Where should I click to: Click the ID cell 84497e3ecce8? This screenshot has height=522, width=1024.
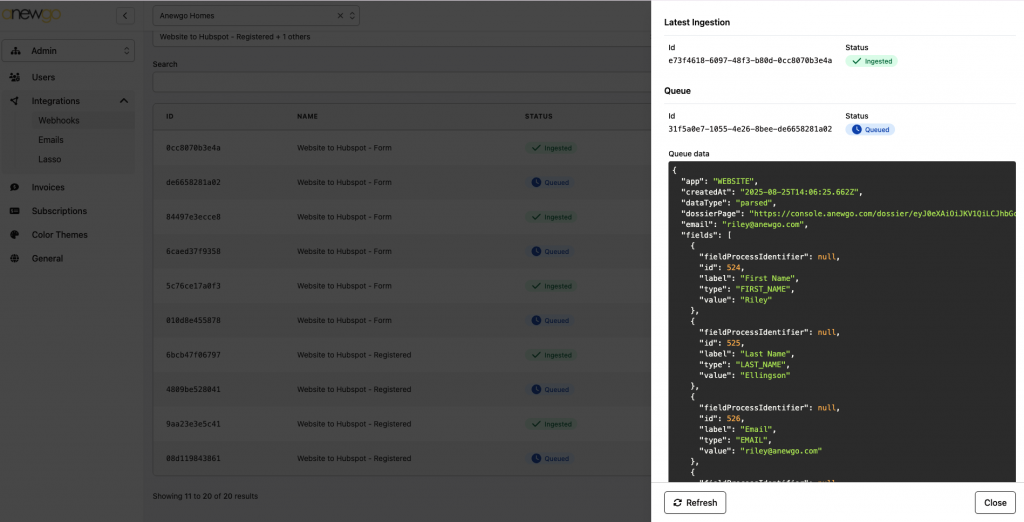click(x=193, y=217)
